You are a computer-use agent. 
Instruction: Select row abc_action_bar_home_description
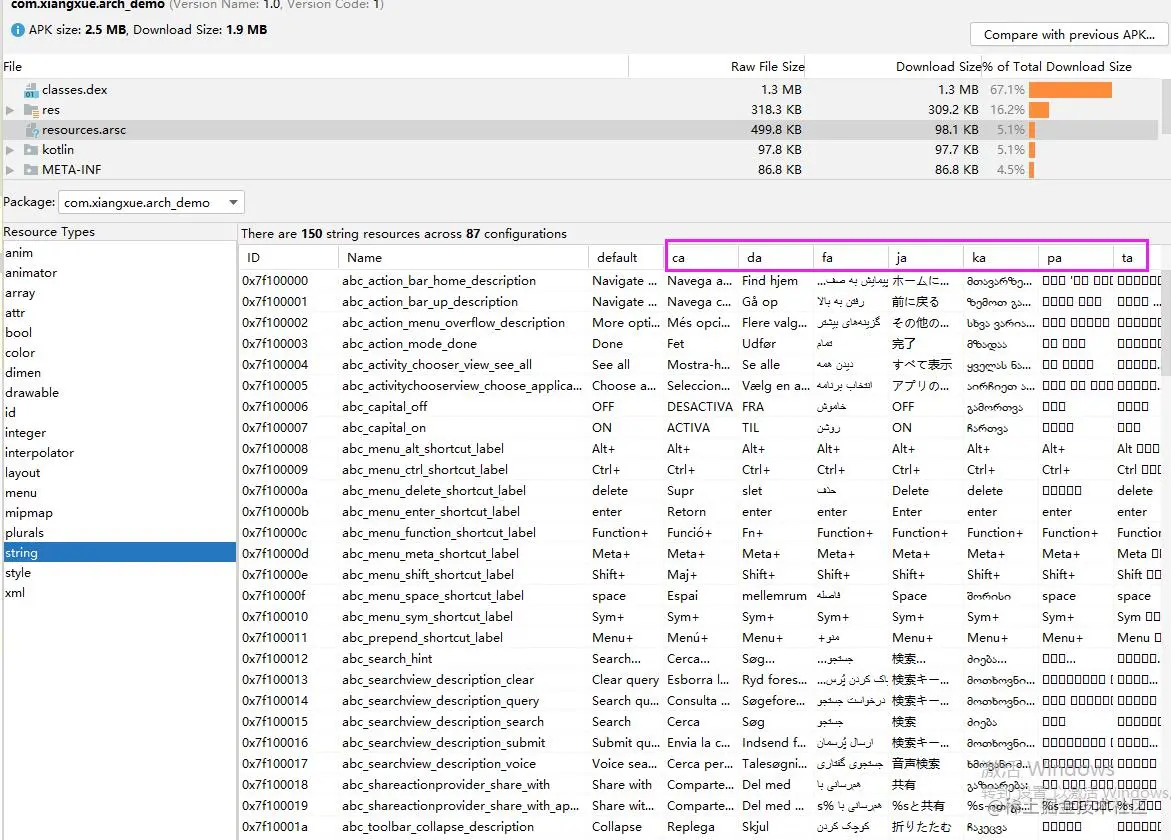pos(701,281)
